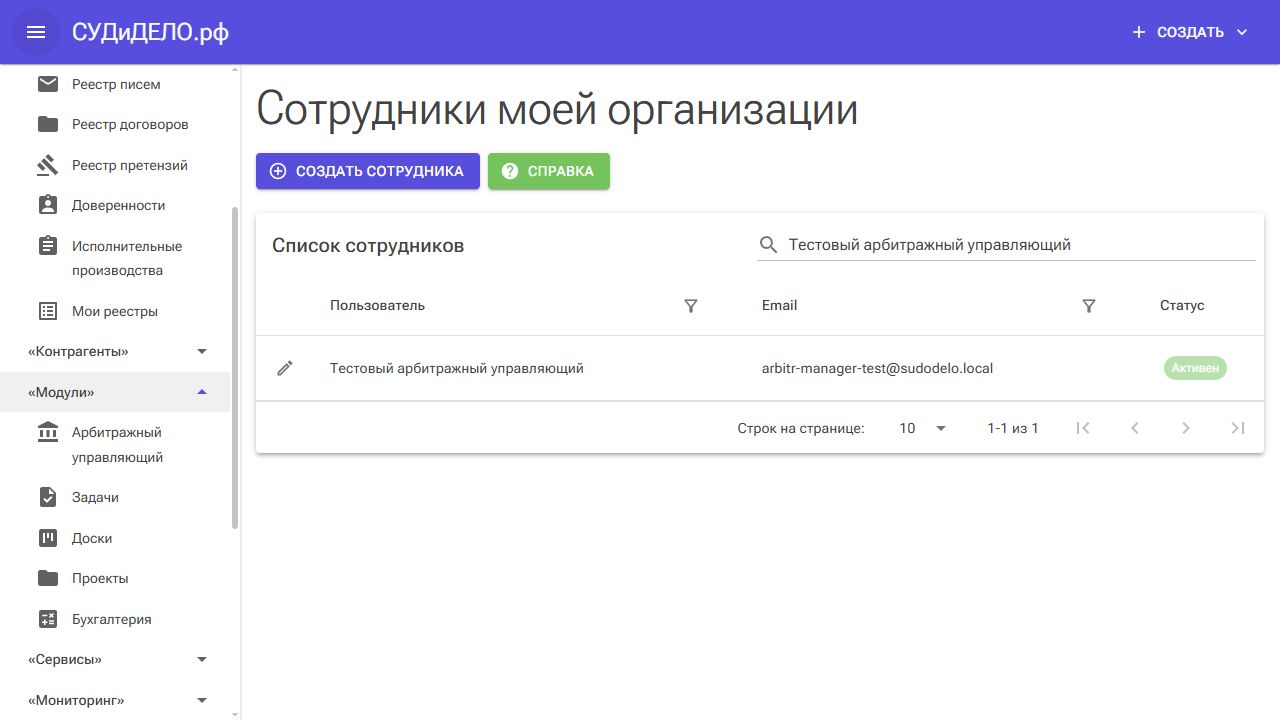Click the Задачи checklist icon
Viewport: 1280px width, 720px height.
click(x=47, y=497)
